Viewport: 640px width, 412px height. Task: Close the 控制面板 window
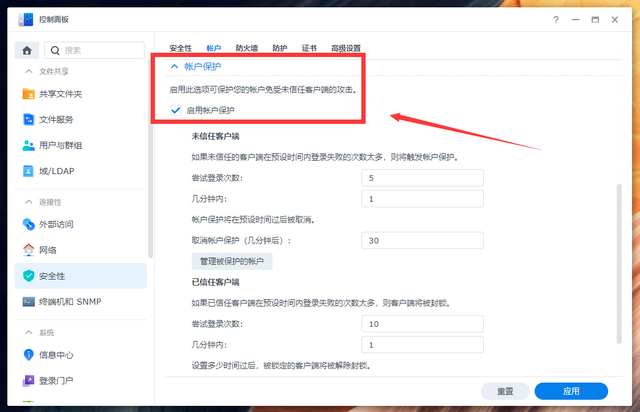tap(615, 20)
